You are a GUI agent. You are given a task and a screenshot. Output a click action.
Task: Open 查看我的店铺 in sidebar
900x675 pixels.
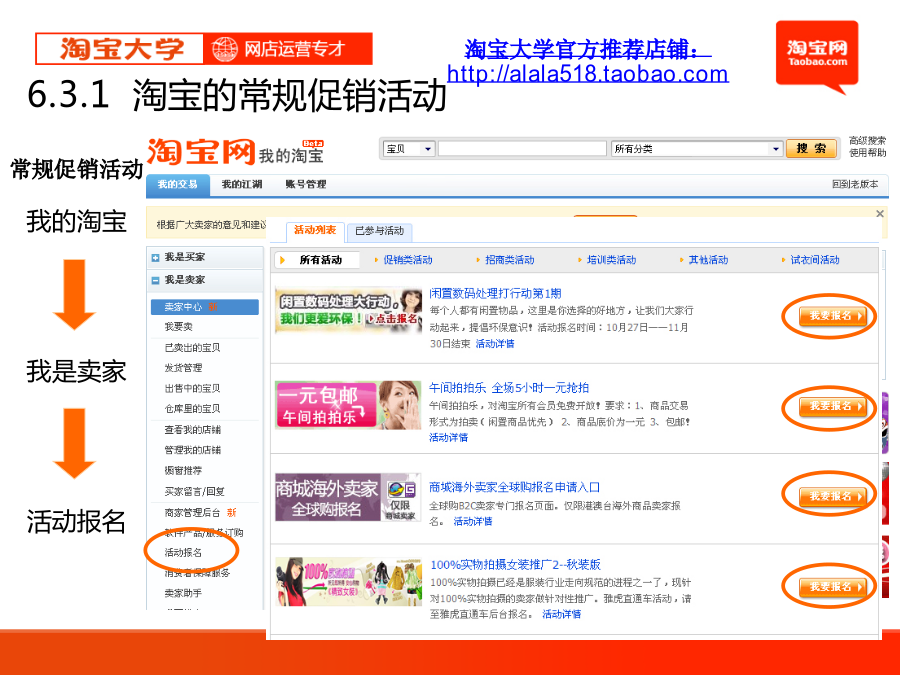[x=192, y=430]
